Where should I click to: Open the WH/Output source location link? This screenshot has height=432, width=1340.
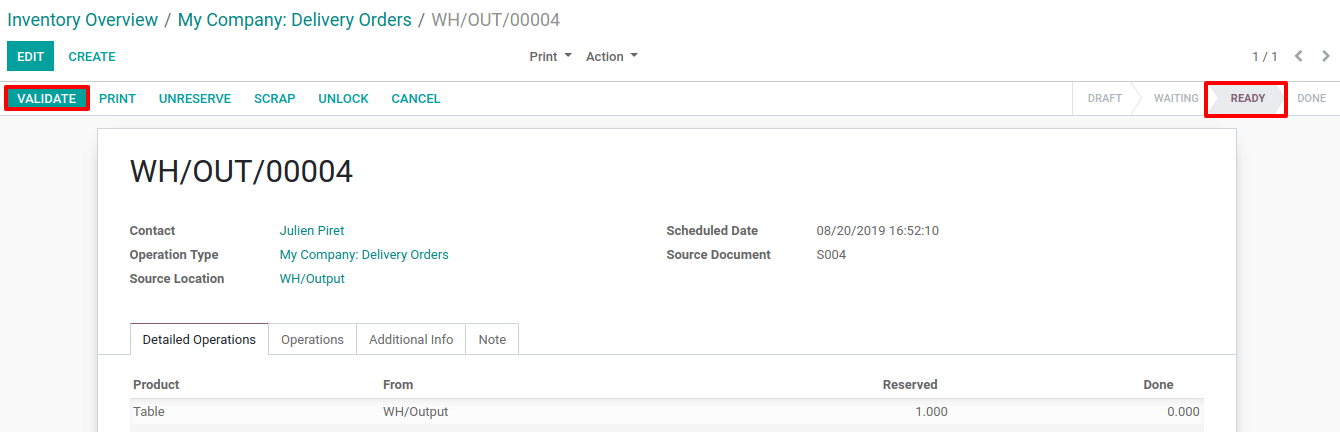[x=312, y=279]
